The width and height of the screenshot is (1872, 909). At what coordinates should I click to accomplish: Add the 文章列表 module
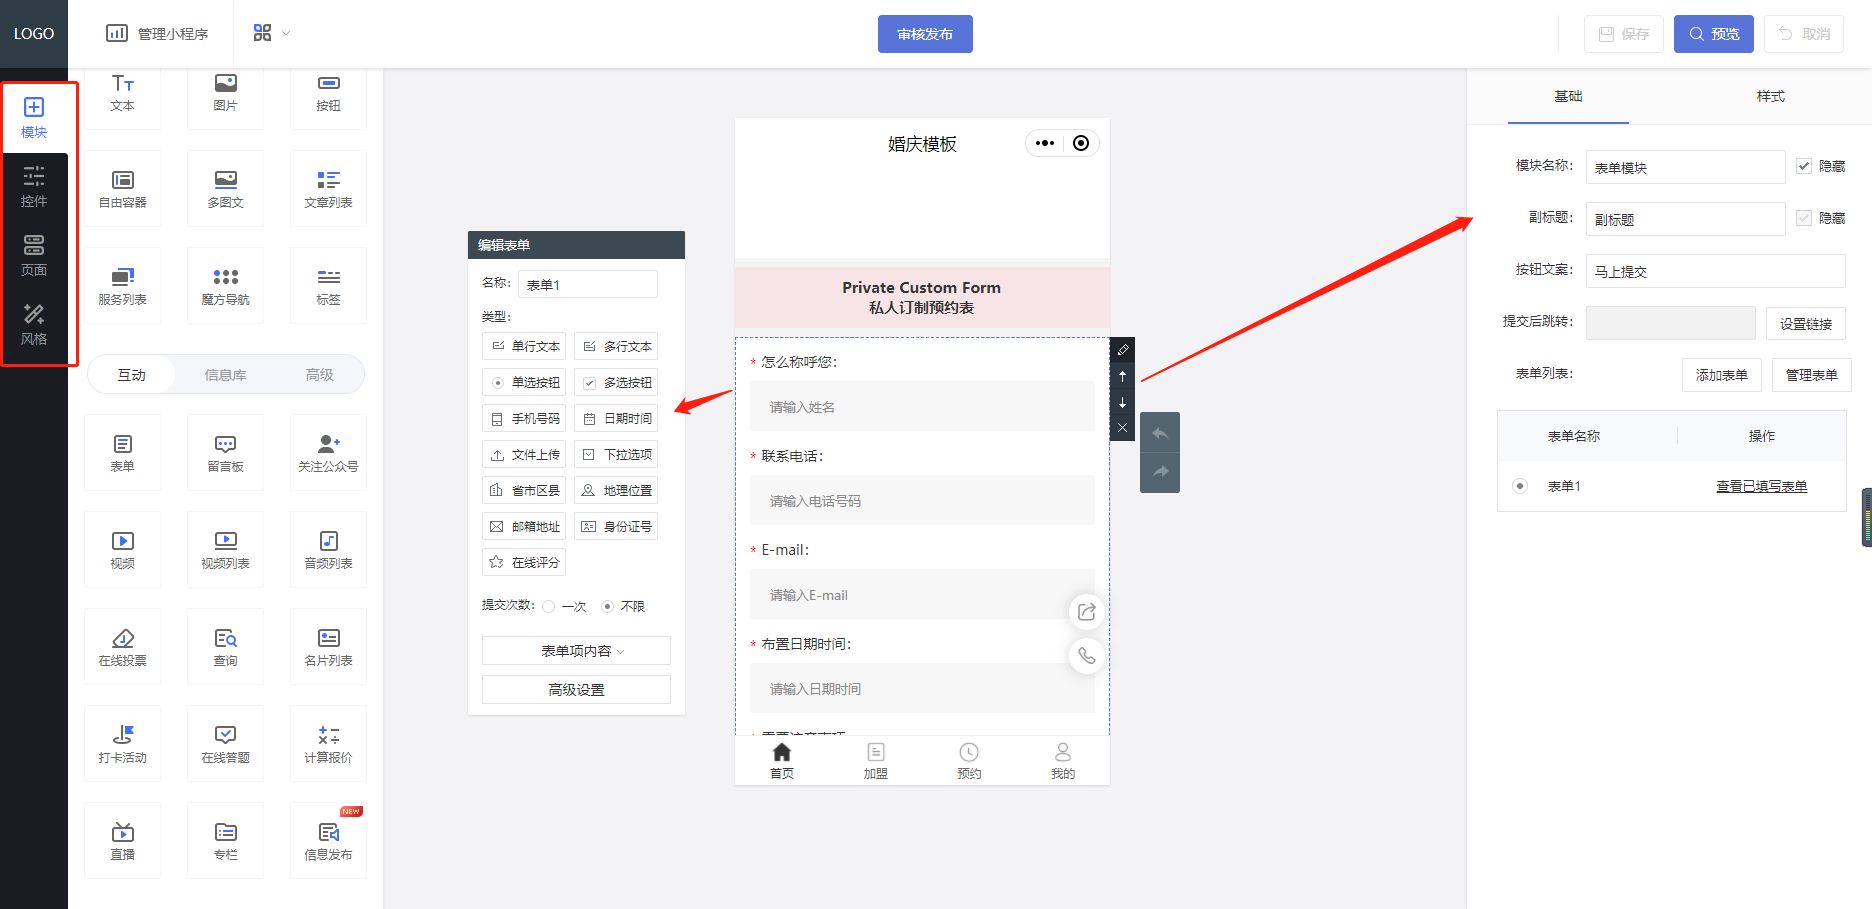tap(328, 189)
